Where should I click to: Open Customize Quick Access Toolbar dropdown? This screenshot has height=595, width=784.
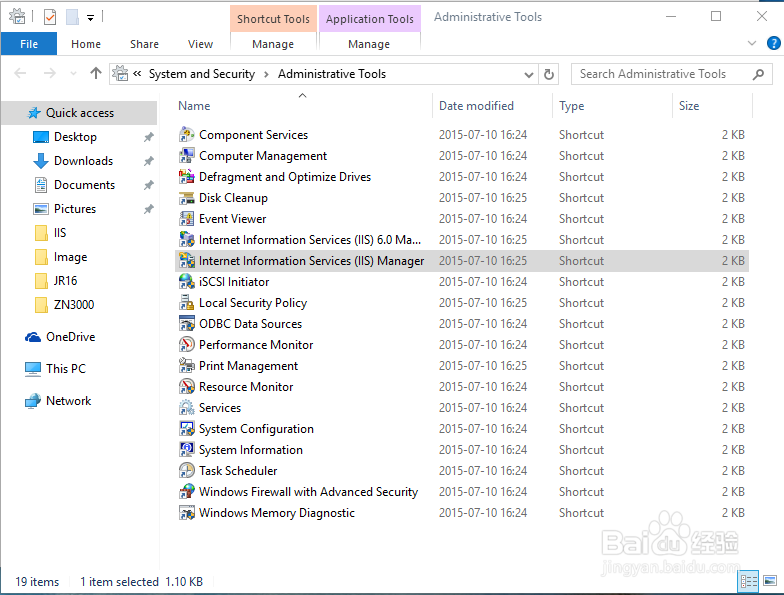click(90, 18)
